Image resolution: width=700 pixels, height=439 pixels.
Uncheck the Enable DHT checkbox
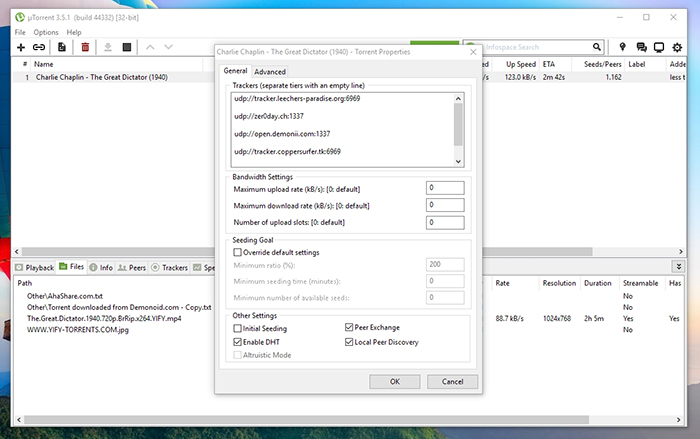pos(238,342)
